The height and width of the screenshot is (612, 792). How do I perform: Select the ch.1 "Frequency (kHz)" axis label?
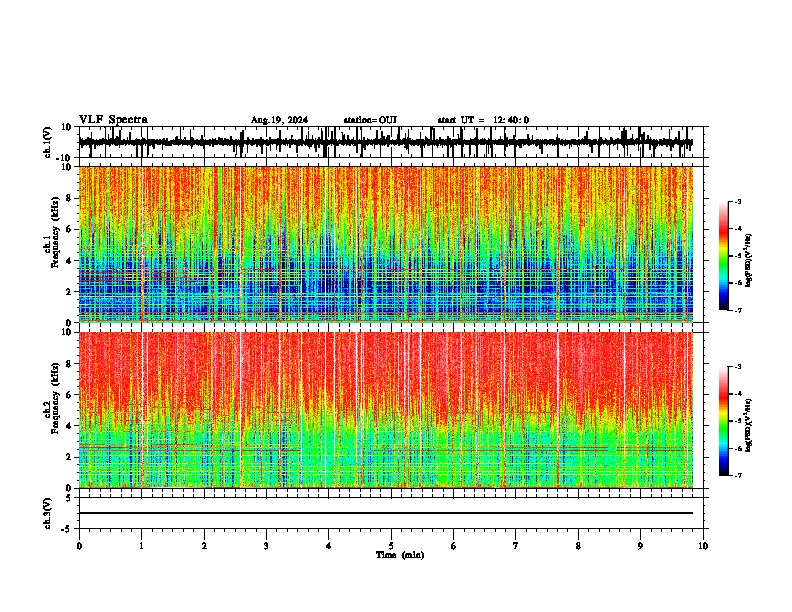(55, 232)
